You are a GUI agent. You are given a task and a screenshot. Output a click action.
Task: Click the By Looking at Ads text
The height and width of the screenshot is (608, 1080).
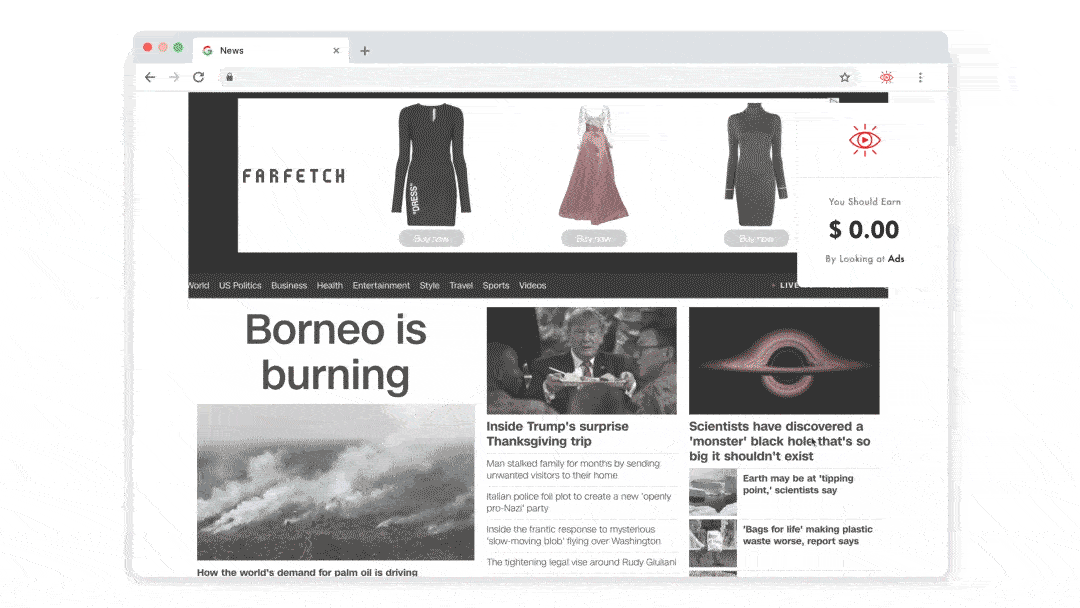(x=864, y=259)
